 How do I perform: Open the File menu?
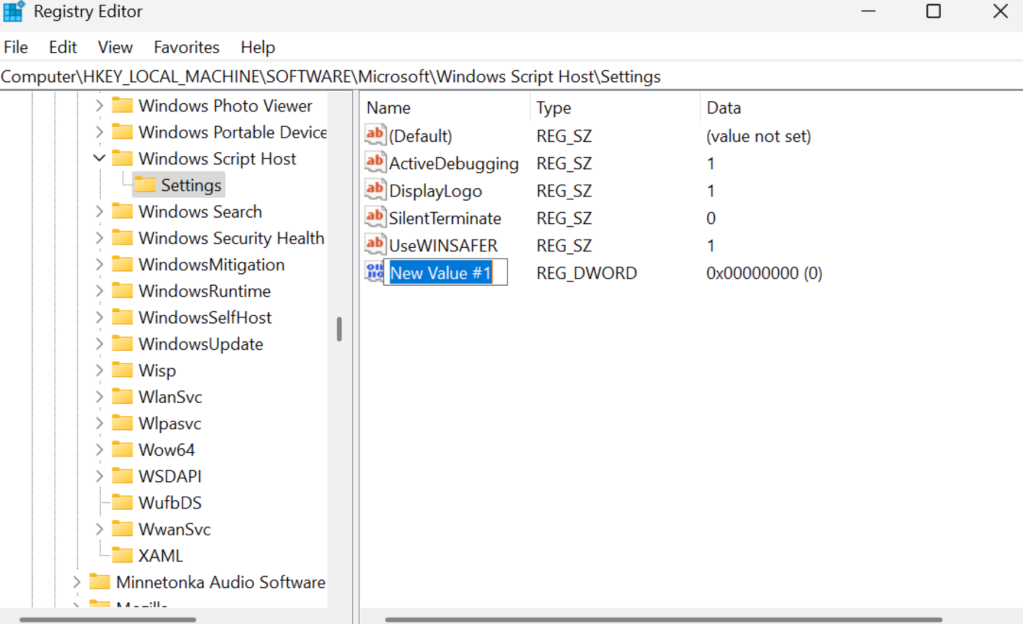16,47
